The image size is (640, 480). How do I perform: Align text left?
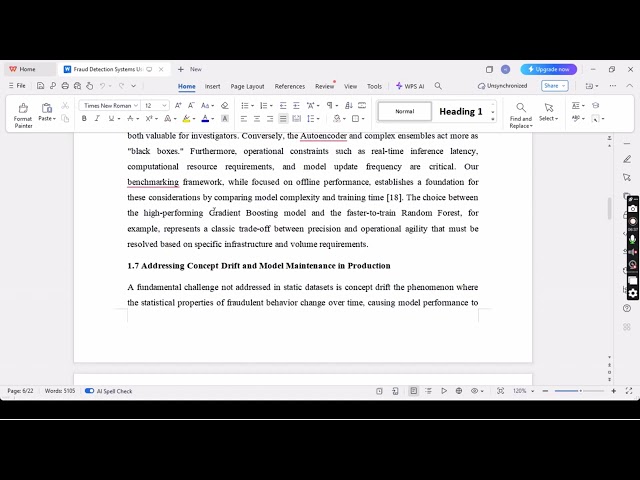pyautogui.click(x=244, y=119)
